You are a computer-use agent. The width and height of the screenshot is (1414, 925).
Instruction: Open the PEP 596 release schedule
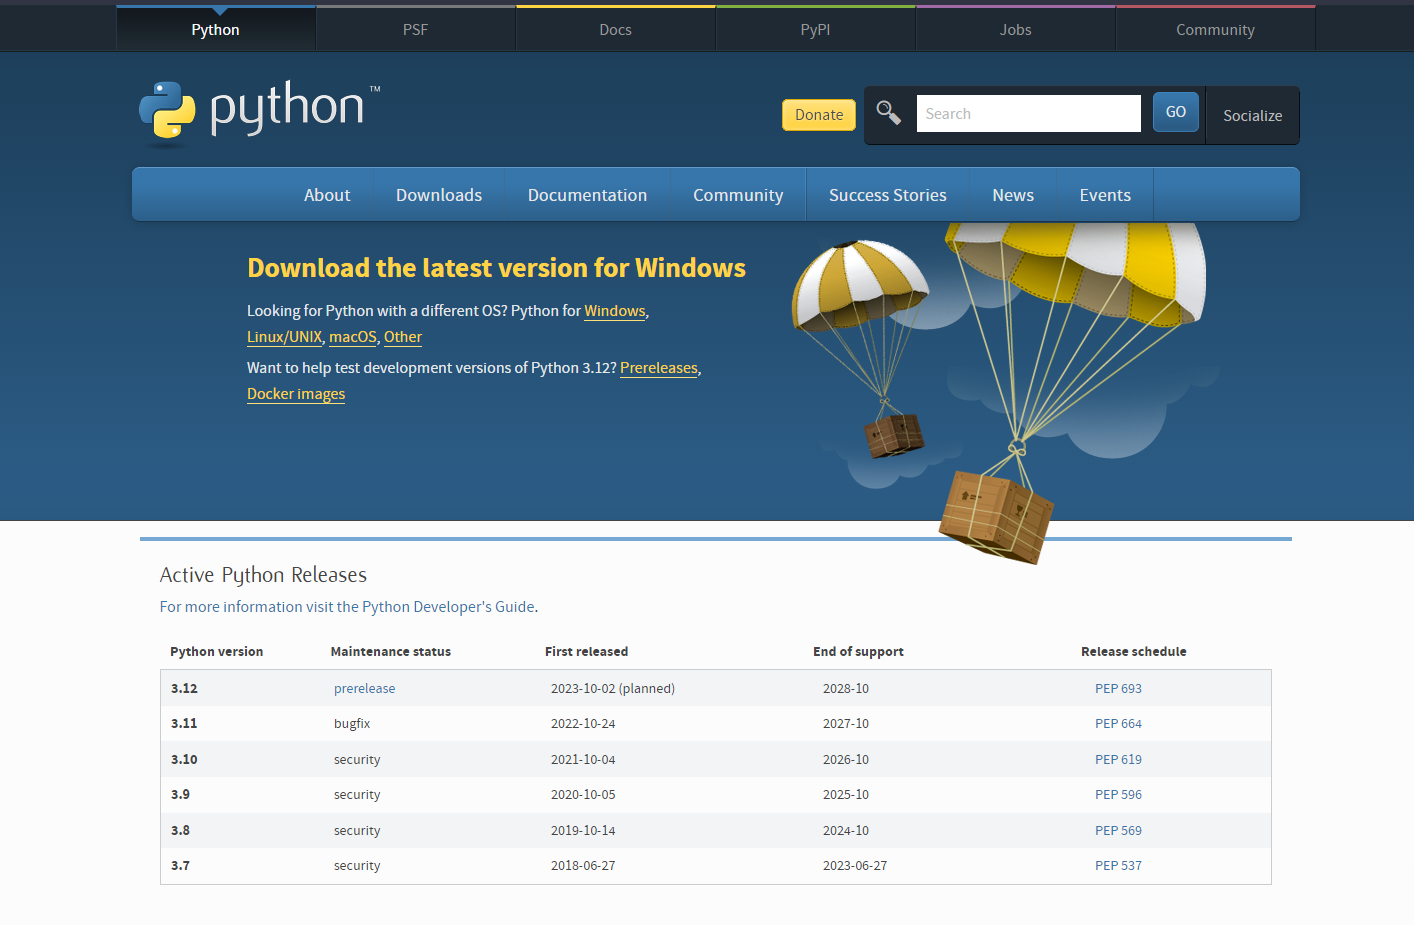point(1118,795)
